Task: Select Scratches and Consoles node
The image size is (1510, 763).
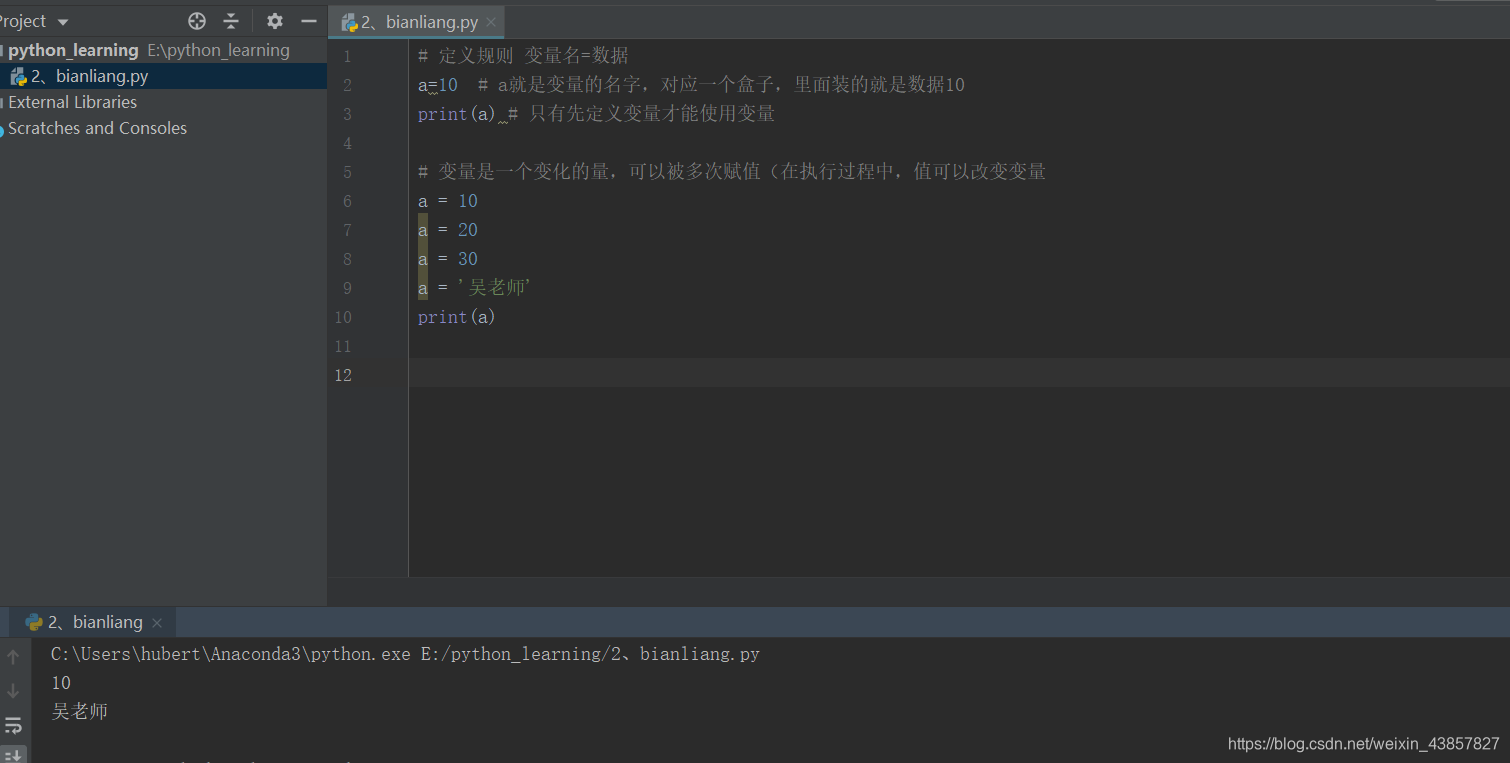Action: point(97,128)
